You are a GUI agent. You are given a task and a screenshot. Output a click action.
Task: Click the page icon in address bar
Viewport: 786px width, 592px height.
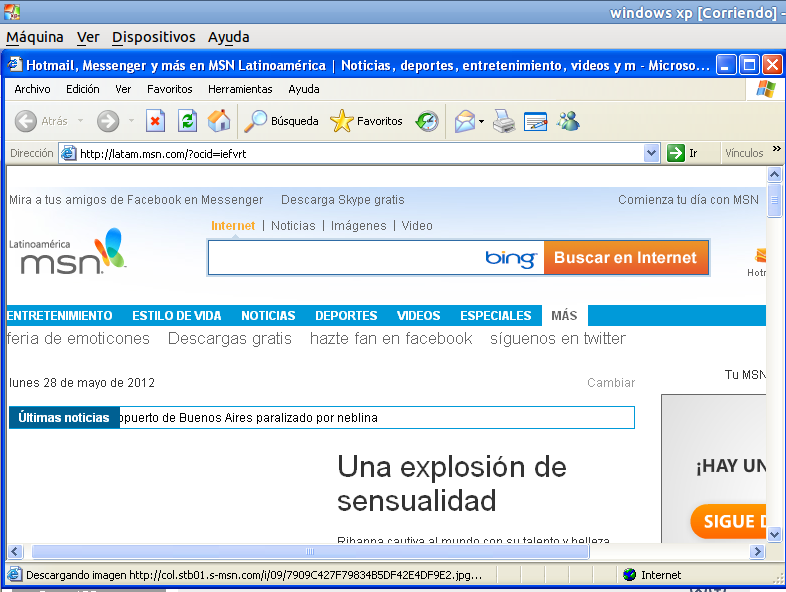click(68, 153)
